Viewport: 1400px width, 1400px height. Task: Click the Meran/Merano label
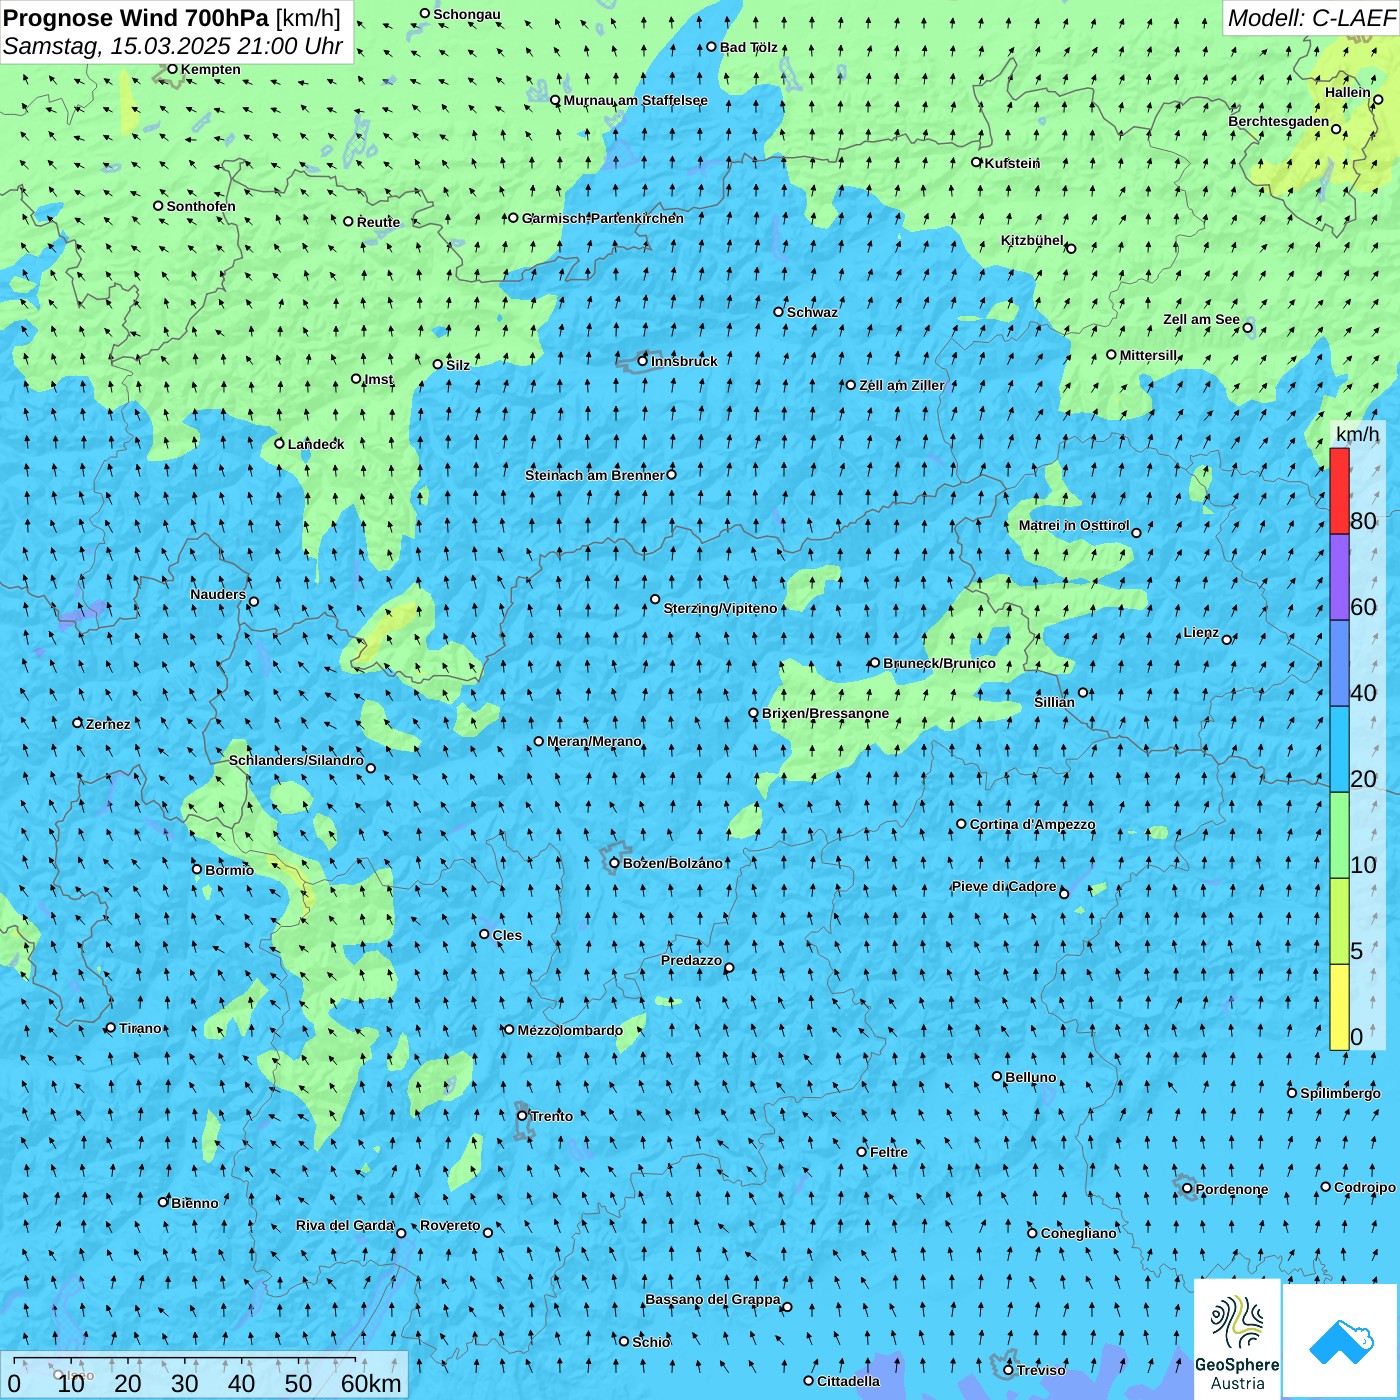tap(594, 741)
